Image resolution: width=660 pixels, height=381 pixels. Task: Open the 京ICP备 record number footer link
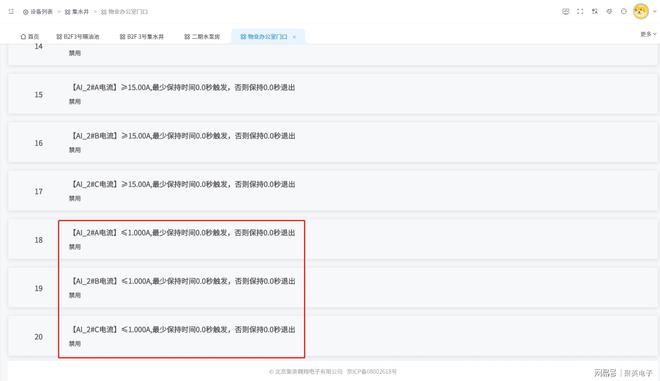click(372, 372)
